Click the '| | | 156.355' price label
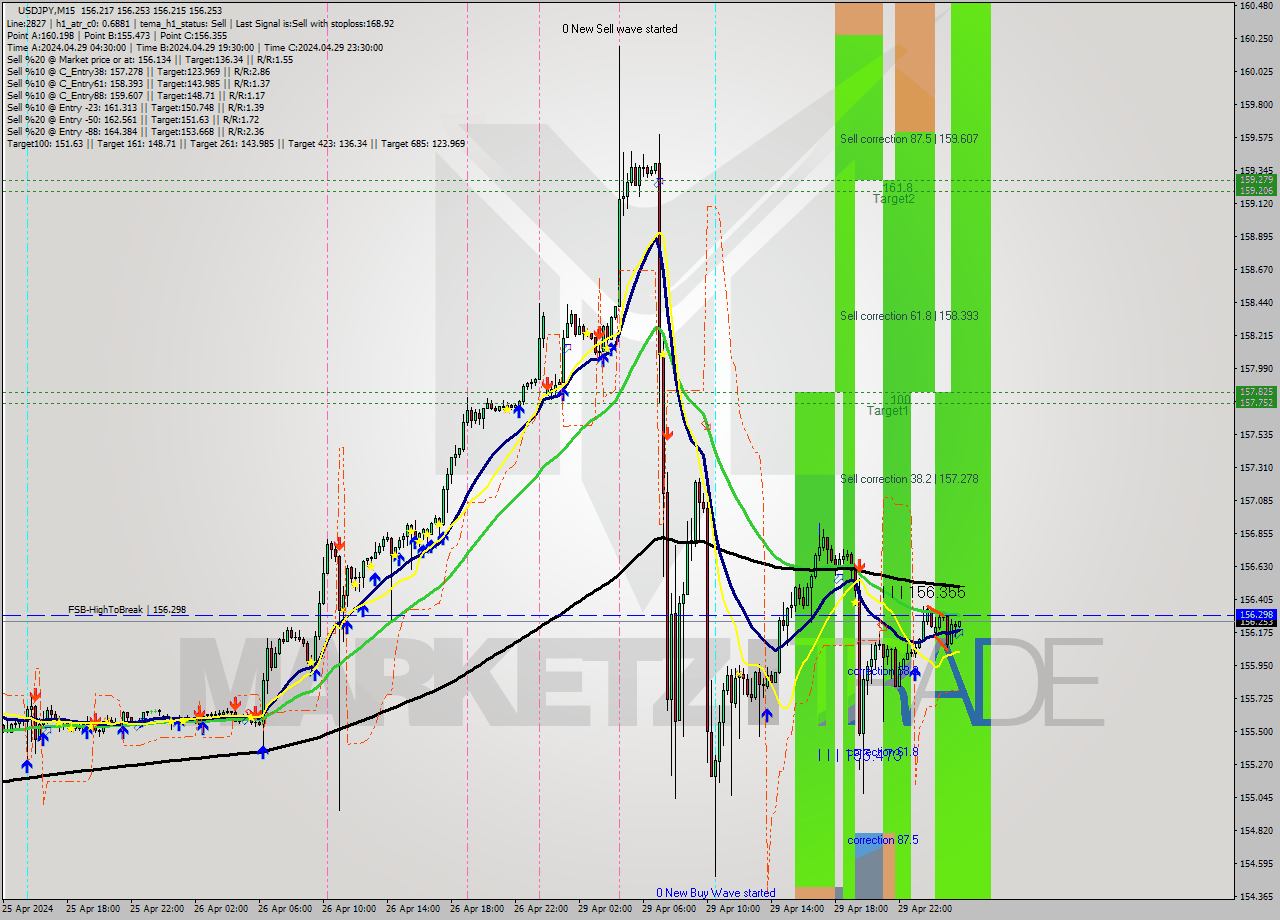This screenshot has height=920, width=1280. 923,593
